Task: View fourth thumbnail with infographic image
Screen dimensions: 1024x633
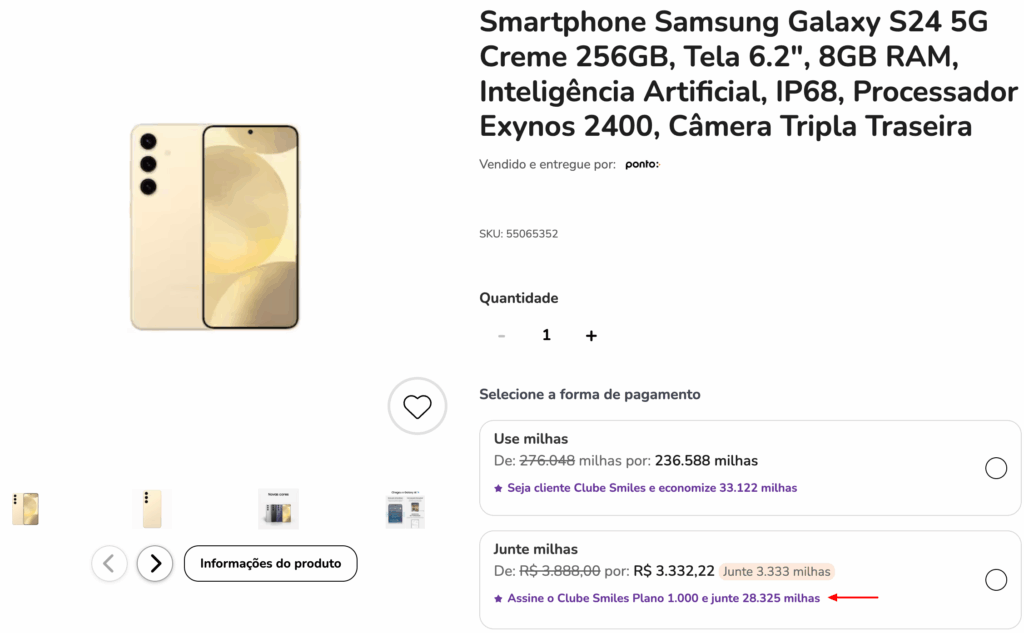Action: 405,509
